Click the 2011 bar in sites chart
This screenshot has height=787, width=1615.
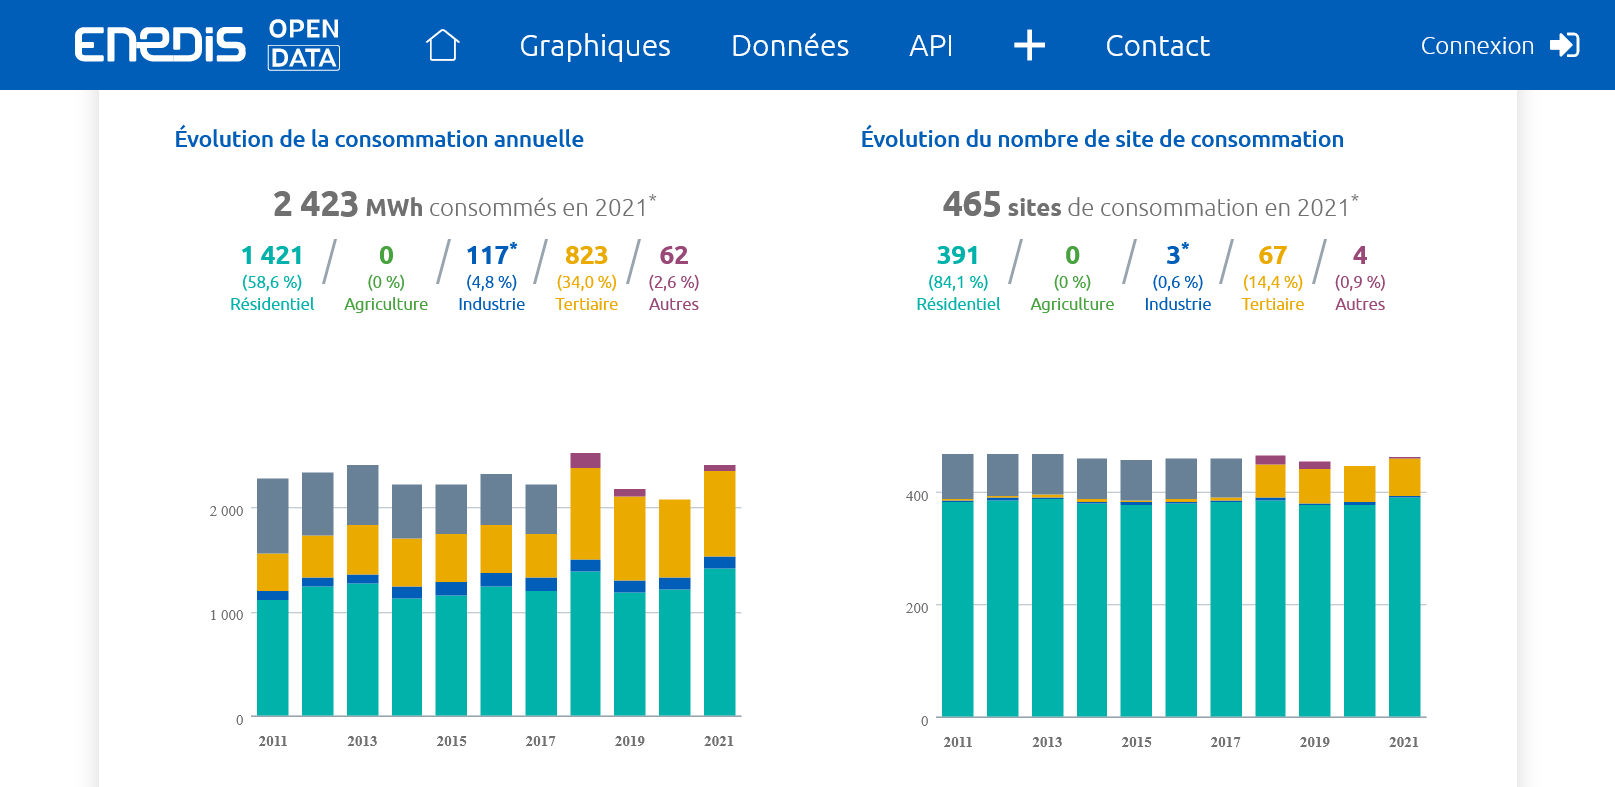[x=957, y=600]
